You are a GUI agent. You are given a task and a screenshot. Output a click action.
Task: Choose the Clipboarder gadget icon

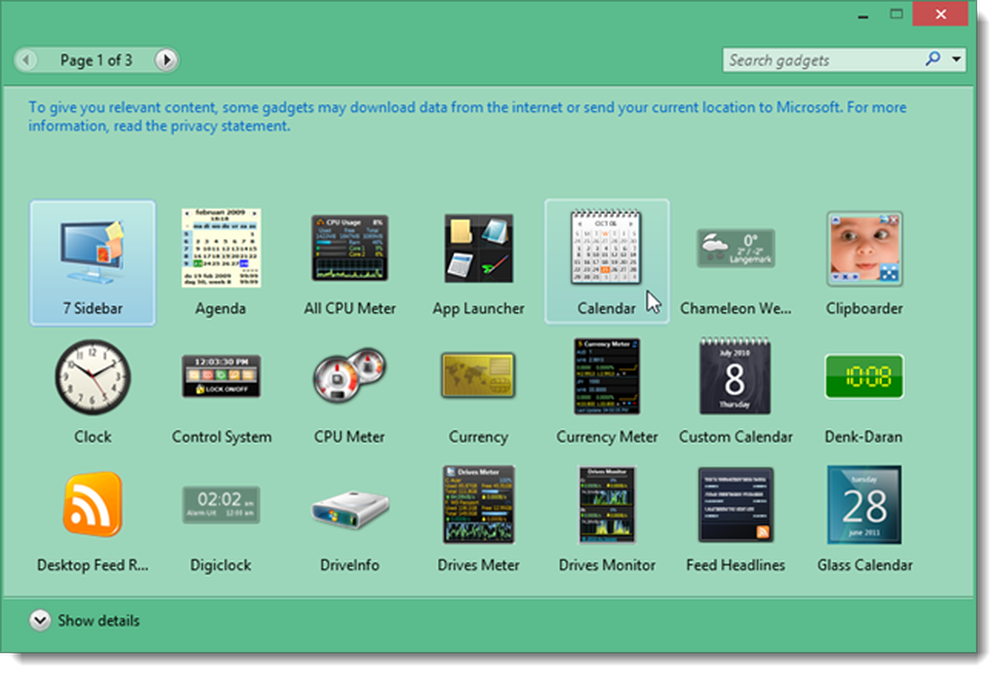(864, 248)
